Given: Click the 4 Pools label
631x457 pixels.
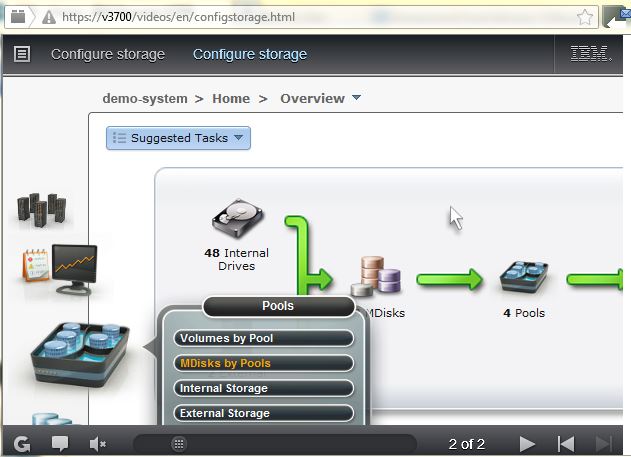Looking at the screenshot, I should click(x=524, y=313).
